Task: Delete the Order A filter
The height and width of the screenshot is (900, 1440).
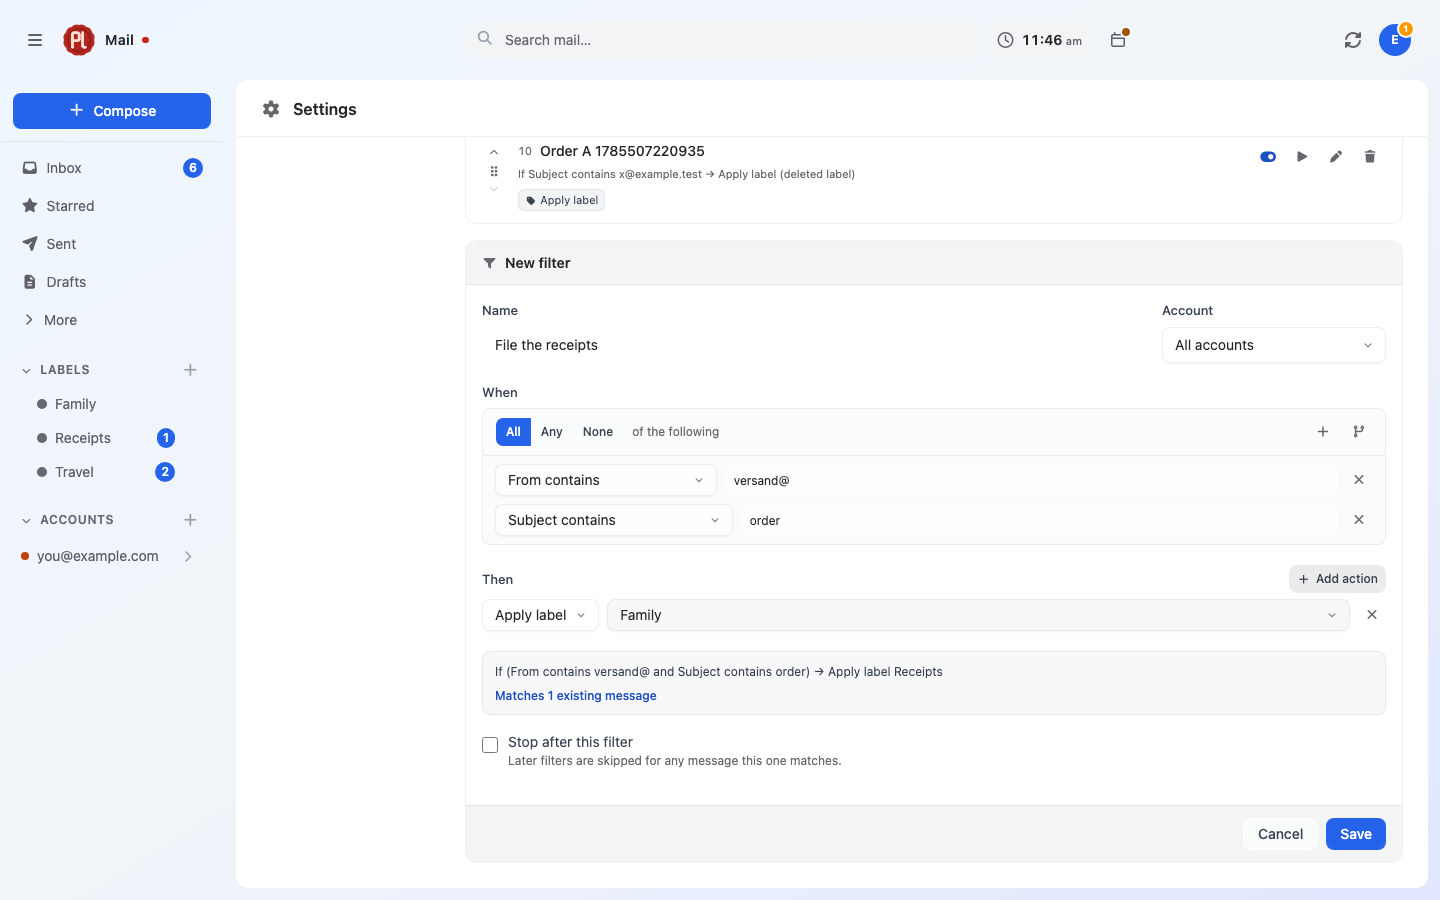Action: click(1370, 157)
